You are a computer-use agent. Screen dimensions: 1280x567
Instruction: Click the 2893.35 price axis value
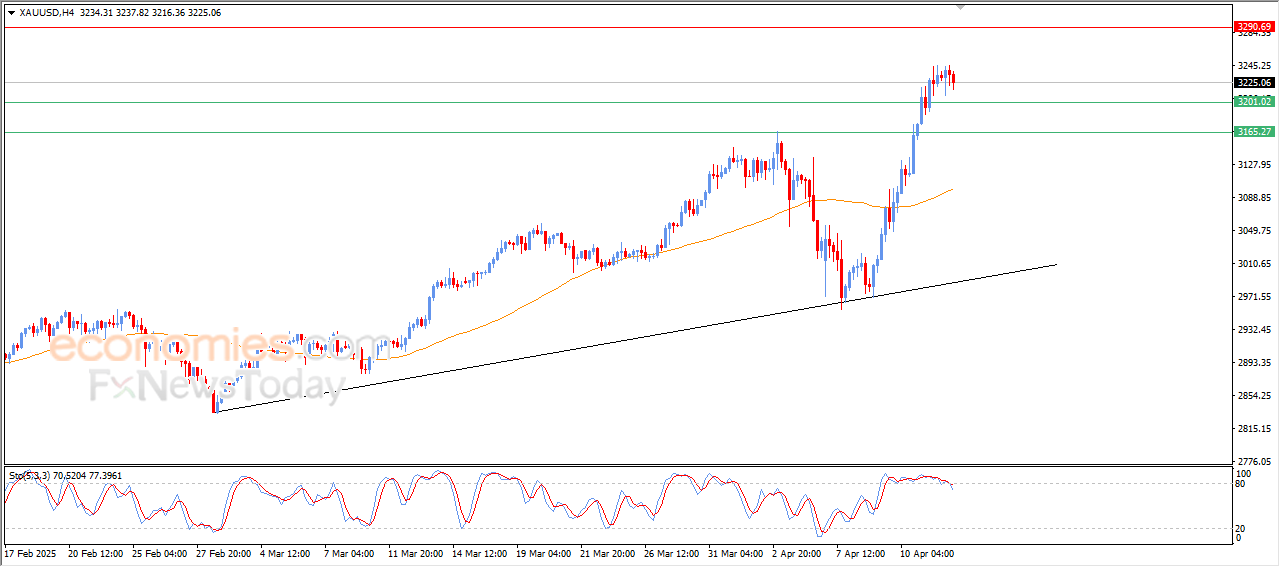[x=1254, y=363]
